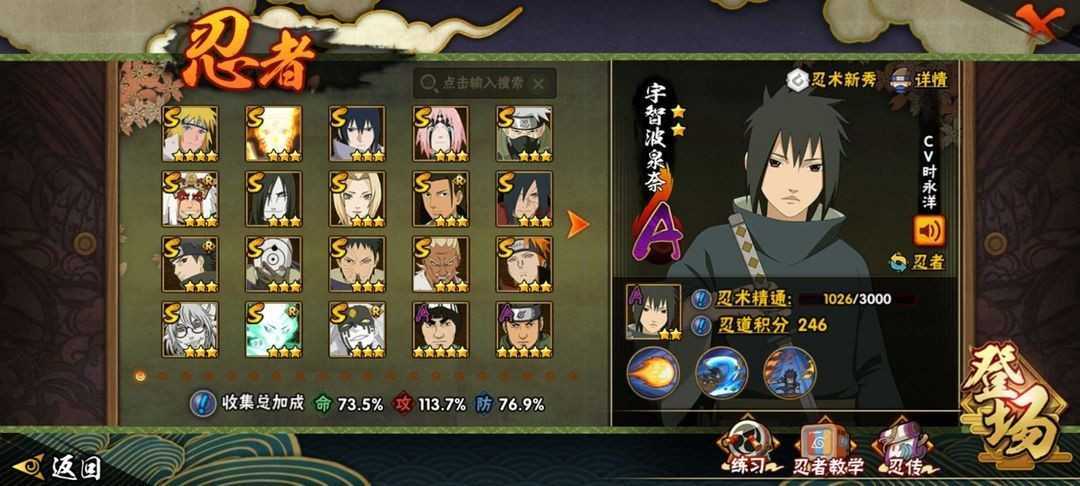The image size is (1080, 486).
Task: Open the 忍者教学 tutorial icon
Action: click(828, 452)
